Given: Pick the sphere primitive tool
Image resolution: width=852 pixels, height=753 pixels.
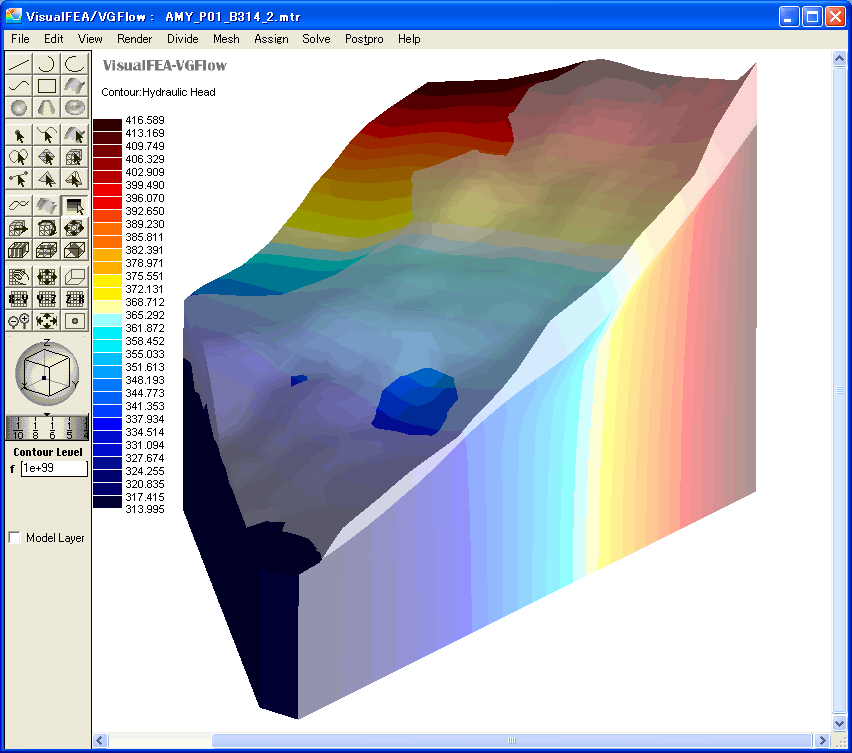Looking at the screenshot, I should [19, 107].
